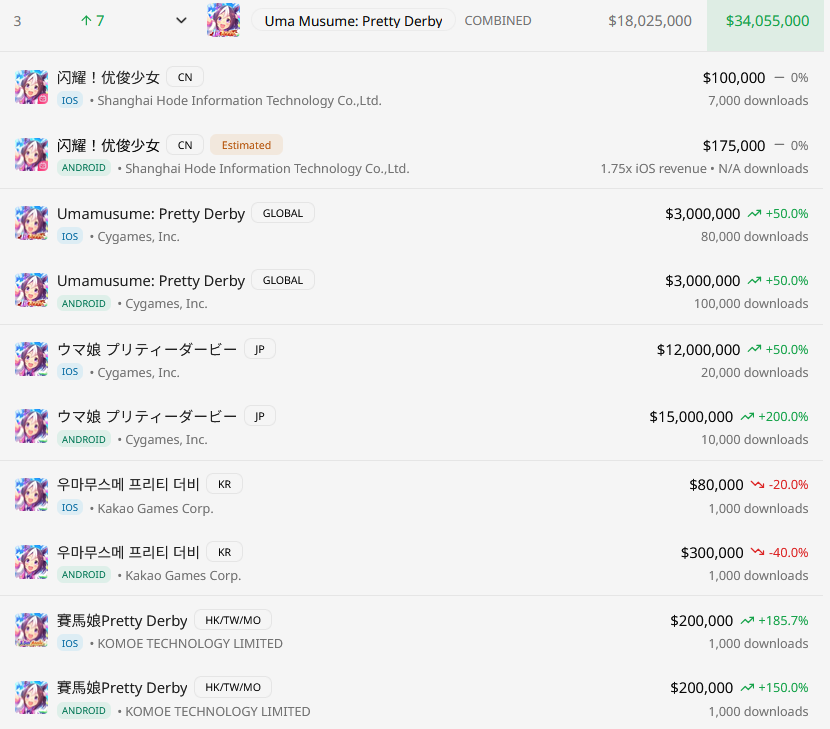
Task: Click the CN tag next to Estimated badge
Action: point(185,145)
